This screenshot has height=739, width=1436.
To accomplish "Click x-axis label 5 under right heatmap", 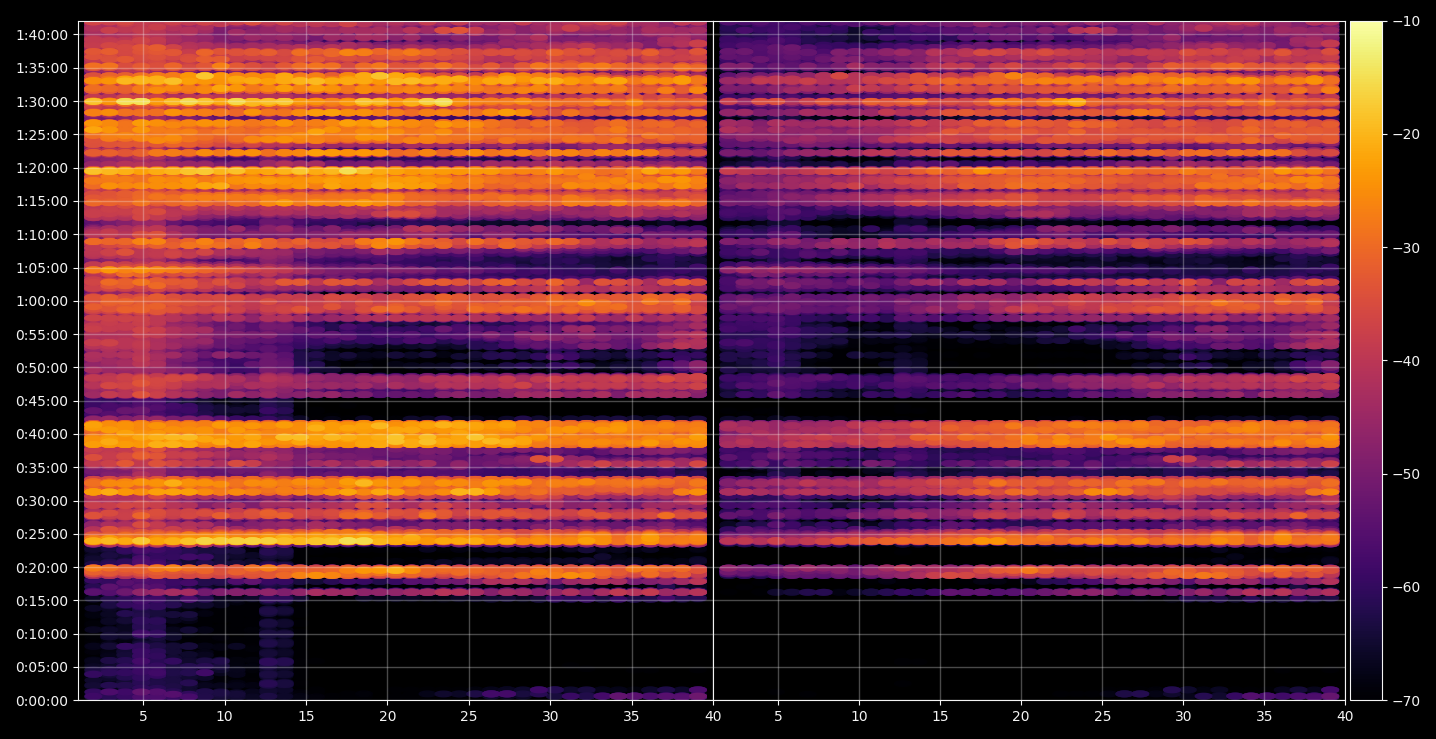I will point(777,717).
